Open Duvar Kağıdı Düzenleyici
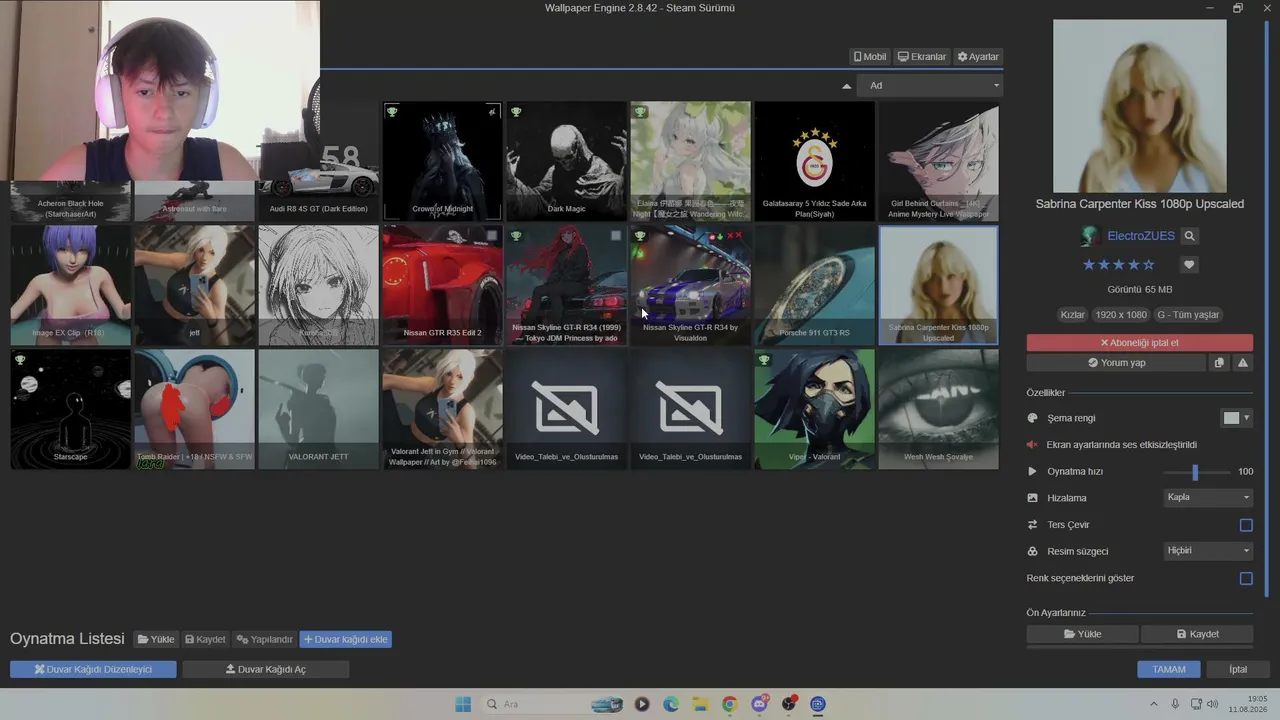The width and height of the screenshot is (1280, 720). click(93, 669)
